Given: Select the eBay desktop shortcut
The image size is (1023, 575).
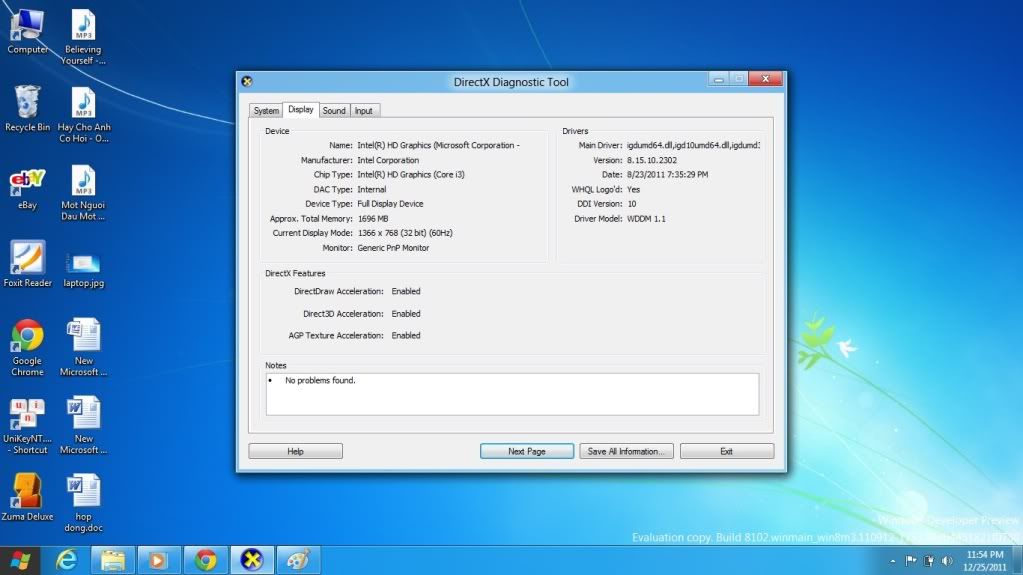Looking at the screenshot, I should [x=27, y=189].
